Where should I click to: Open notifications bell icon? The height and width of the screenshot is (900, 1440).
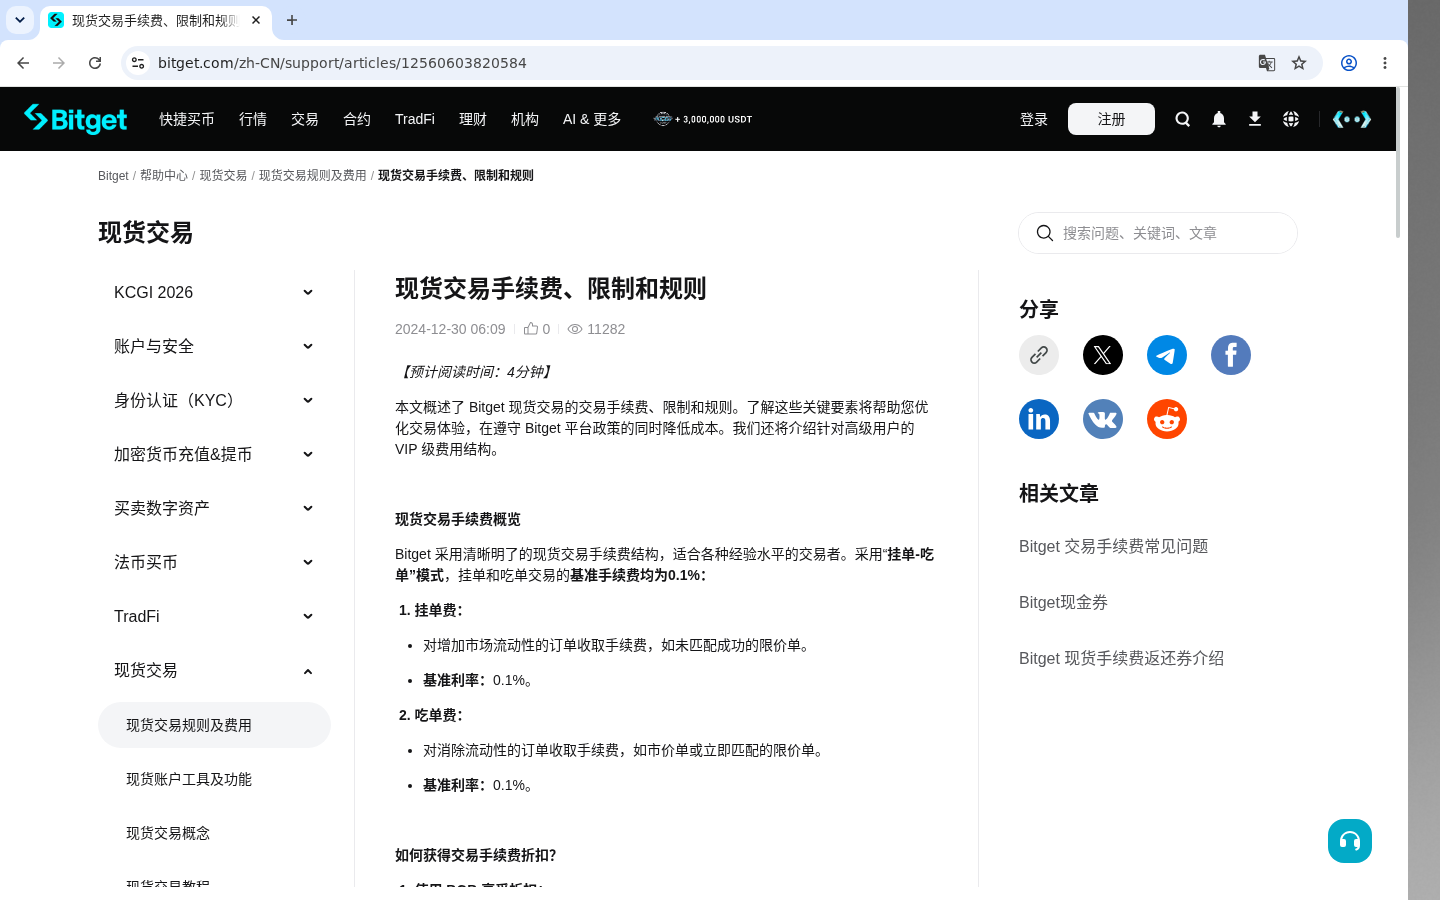[1219, 119]
